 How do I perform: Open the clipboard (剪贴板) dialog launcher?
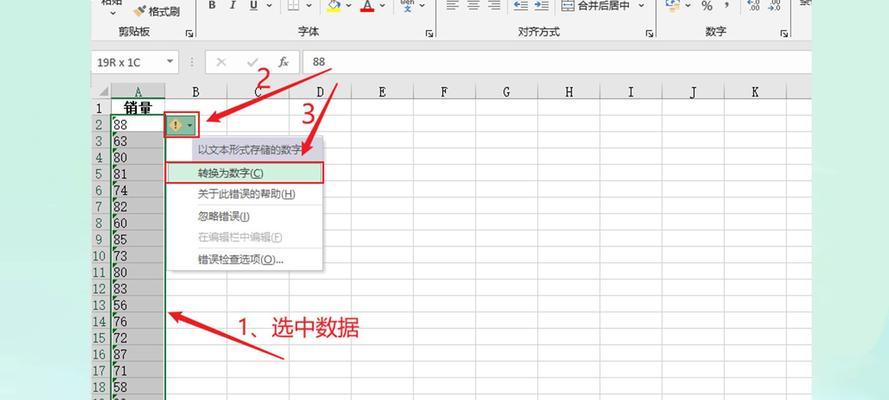pyautogui.click(x=189, y=33)
